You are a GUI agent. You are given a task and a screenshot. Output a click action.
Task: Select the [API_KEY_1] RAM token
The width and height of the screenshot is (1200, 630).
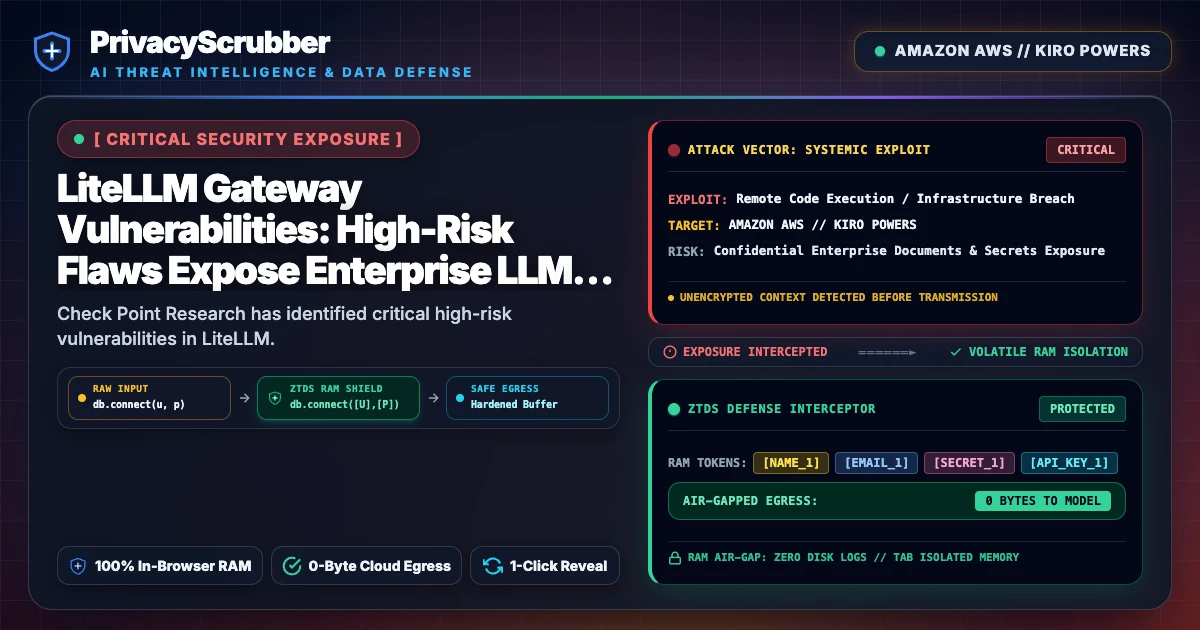click(1069, 463)
